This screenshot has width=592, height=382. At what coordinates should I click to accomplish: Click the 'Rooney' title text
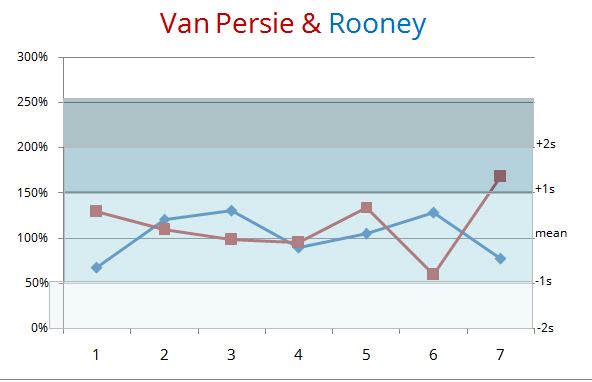[x=378, y=25]
